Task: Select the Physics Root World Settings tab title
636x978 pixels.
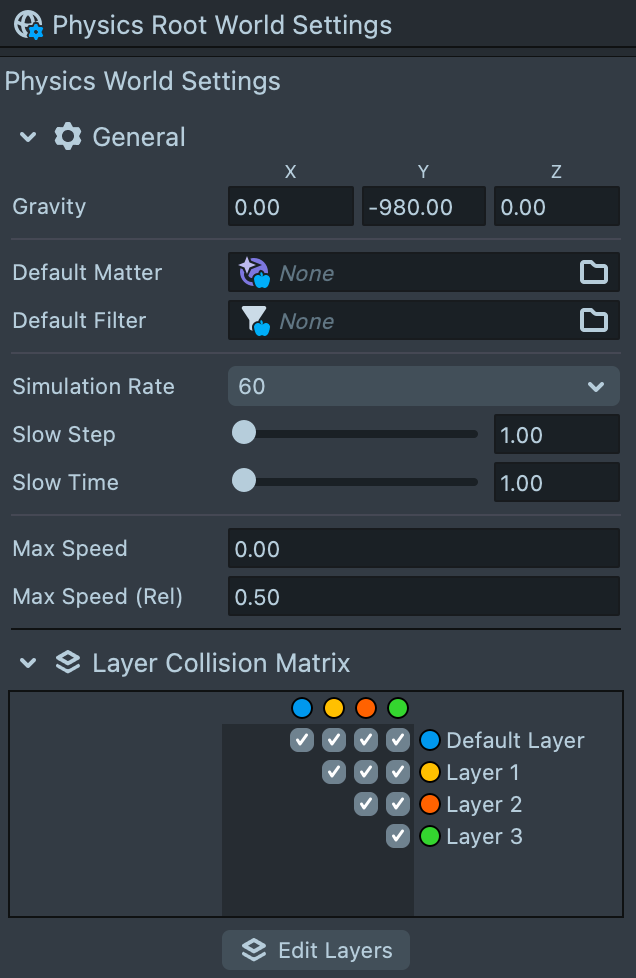Action: pos(222,26)
